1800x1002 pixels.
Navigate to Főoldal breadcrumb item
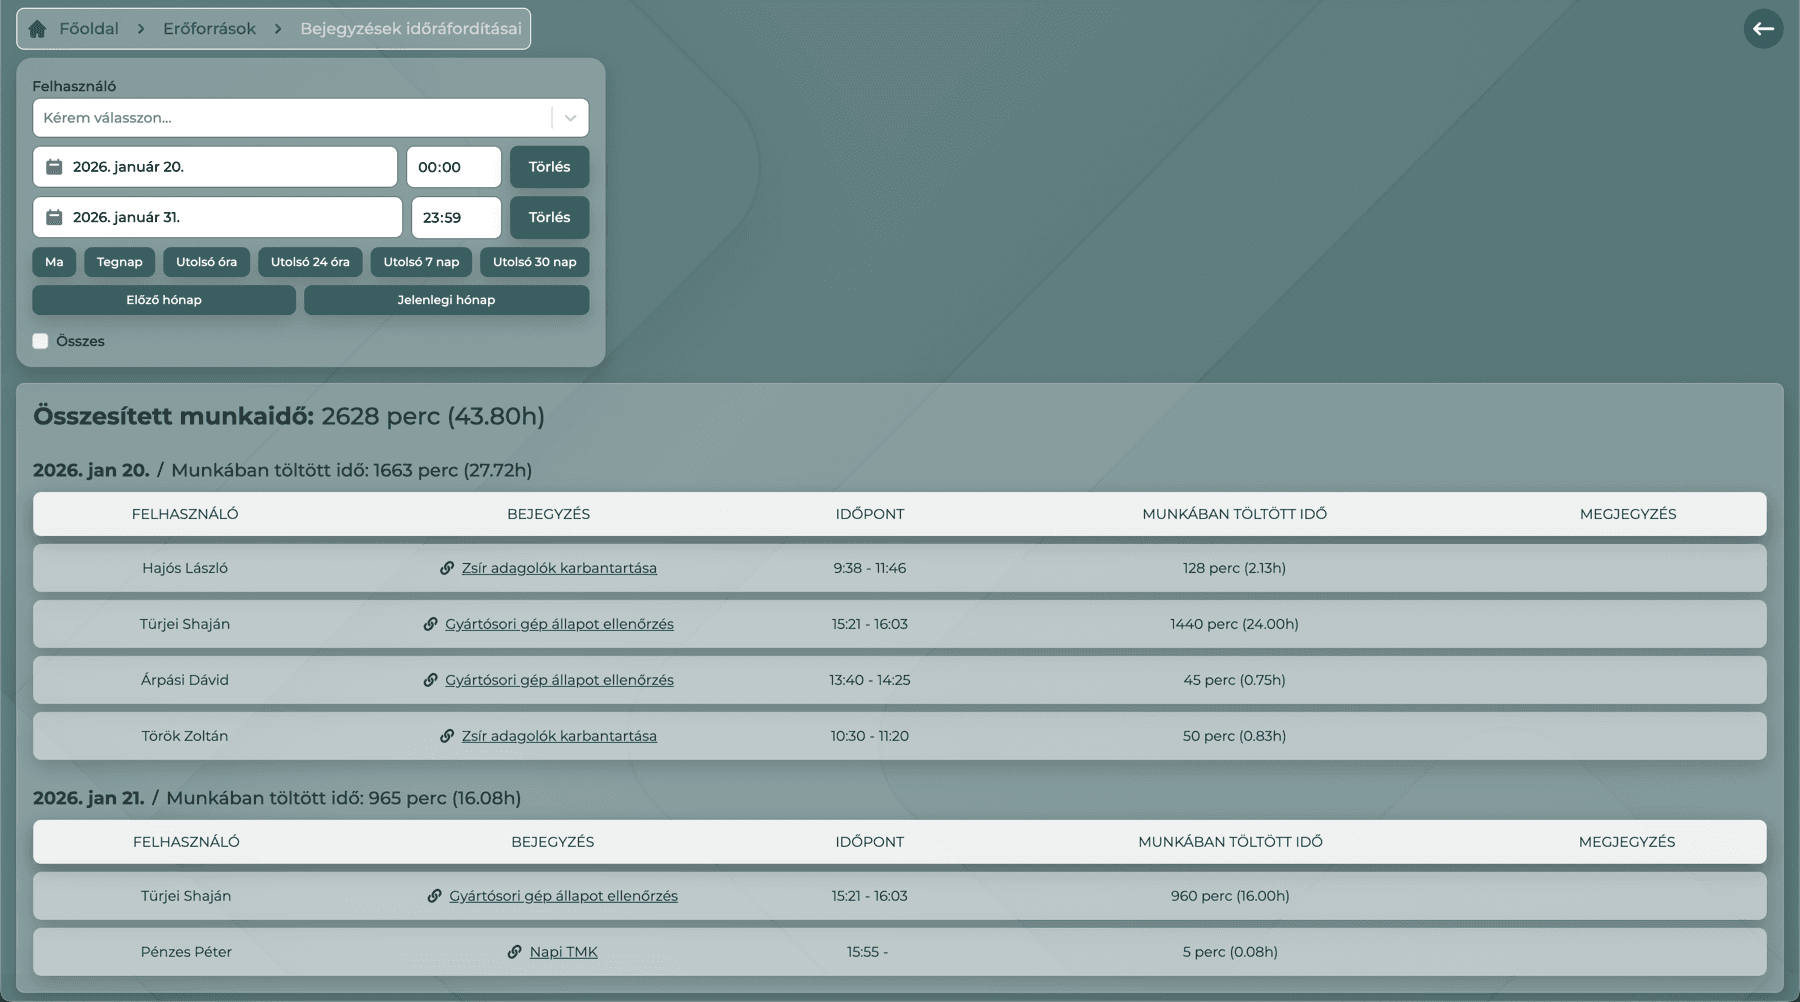point(88,29)
